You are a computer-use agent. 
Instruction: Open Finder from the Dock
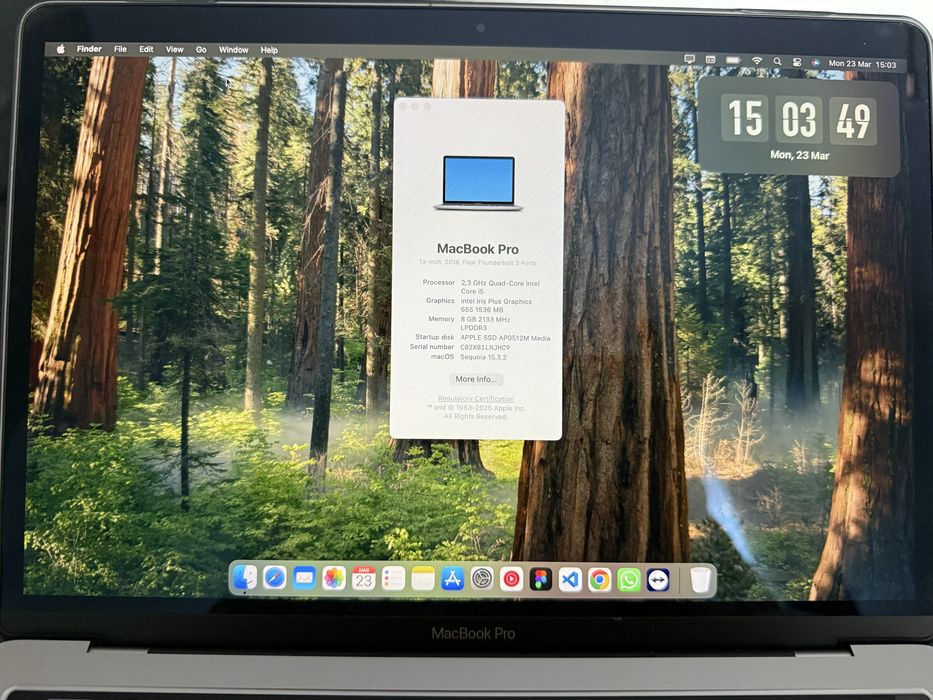(245, 577)
